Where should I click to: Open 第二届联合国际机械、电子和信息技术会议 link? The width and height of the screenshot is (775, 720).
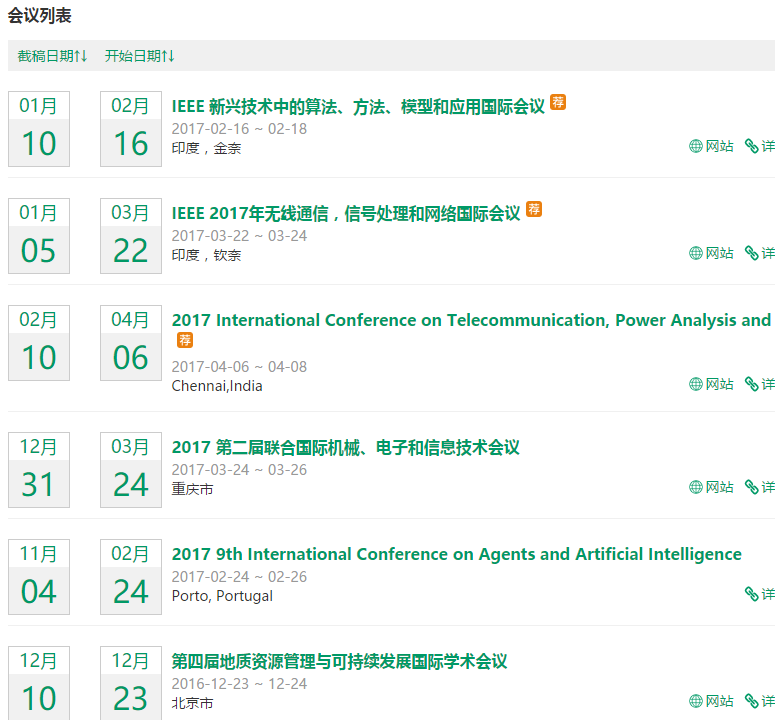pos(346,447)
